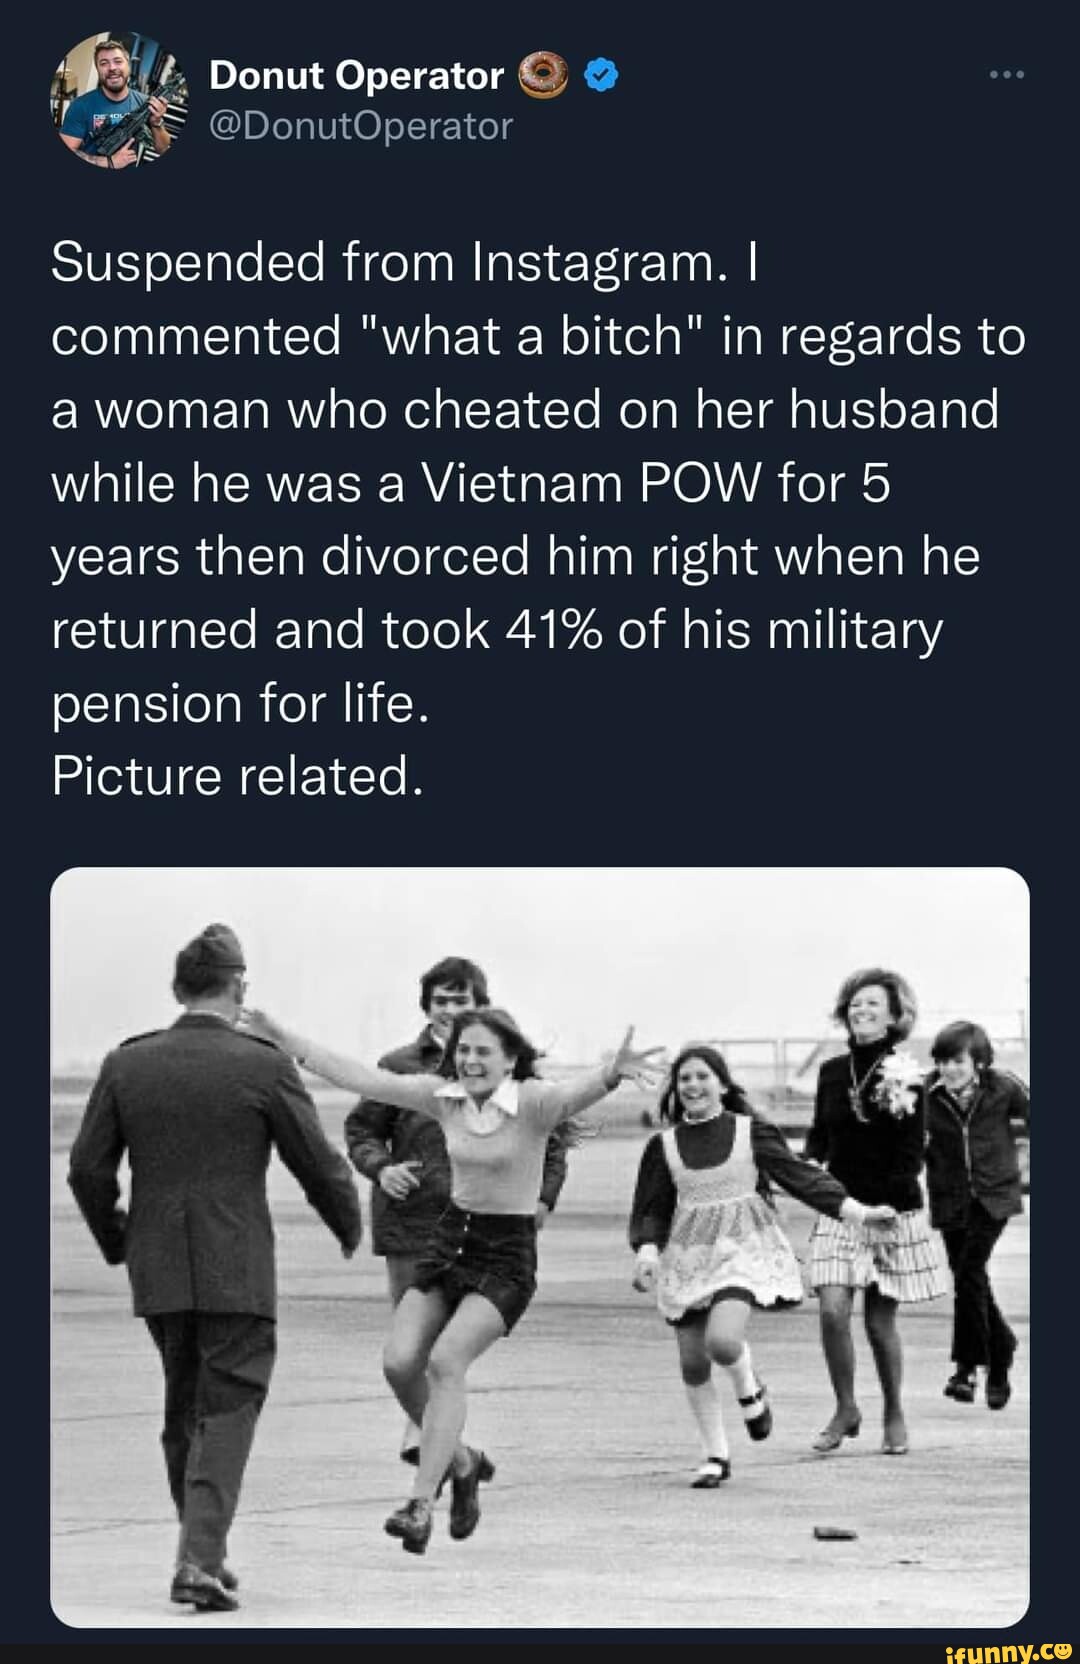Screen dimensions: 1080x1664
Task: Open the @DonutOperator handle link
Action: coord(360,126)
